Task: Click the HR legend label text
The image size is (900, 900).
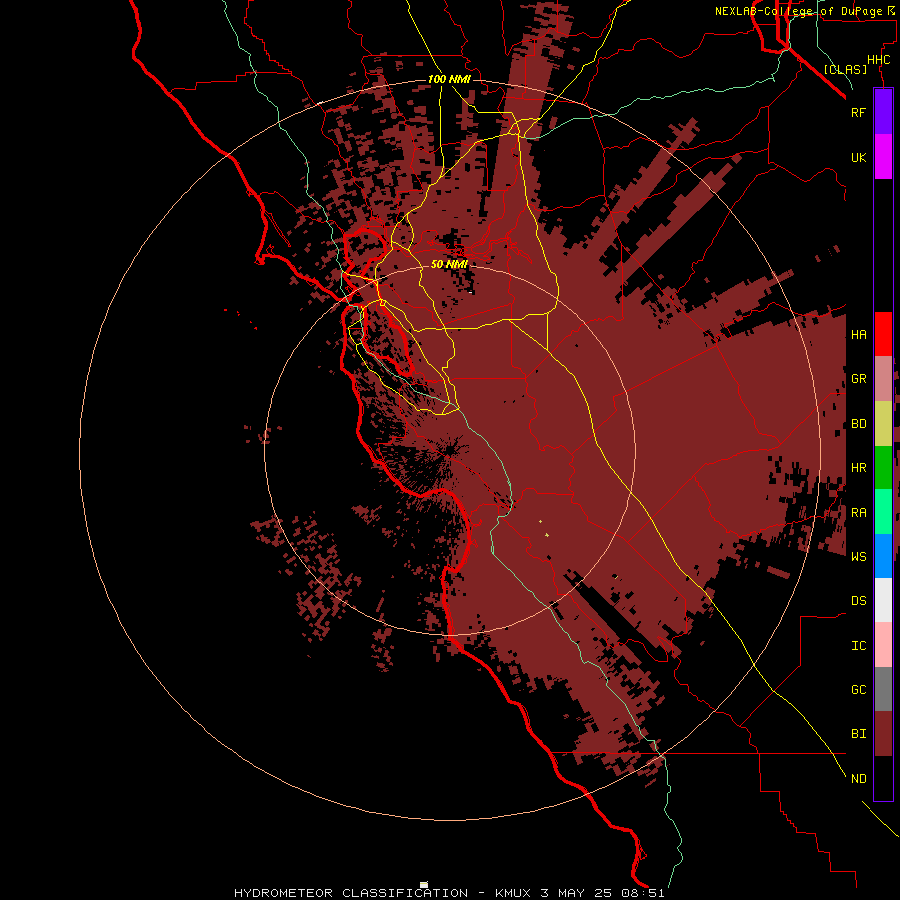Action: pyautogui.click(x=858, y=468)
